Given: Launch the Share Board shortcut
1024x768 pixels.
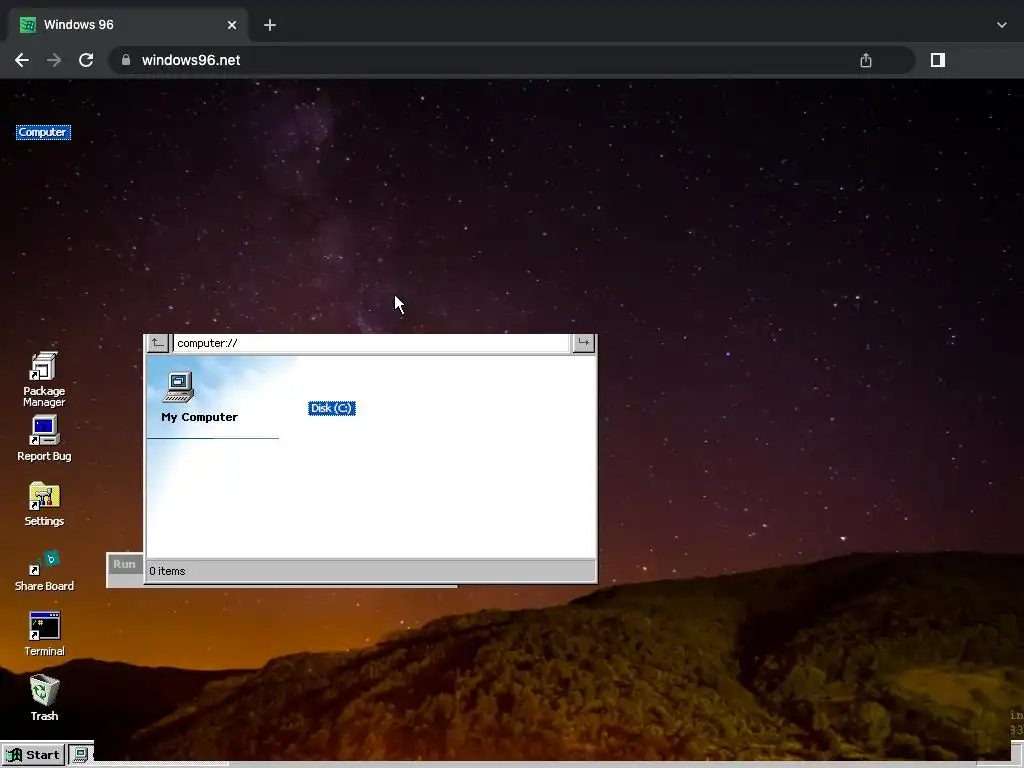Looking at the screenshot, I should coord(44,571).
